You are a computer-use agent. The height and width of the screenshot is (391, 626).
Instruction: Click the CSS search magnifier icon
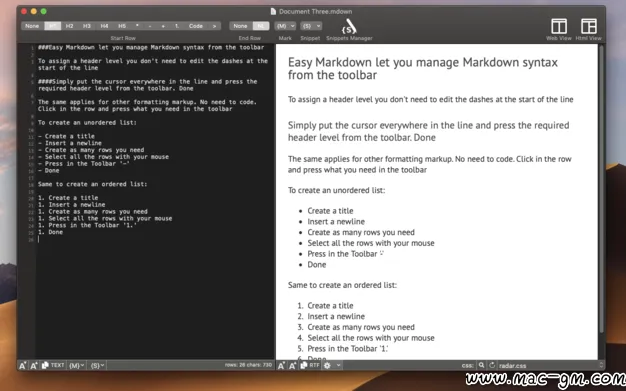tap(481, 365)
